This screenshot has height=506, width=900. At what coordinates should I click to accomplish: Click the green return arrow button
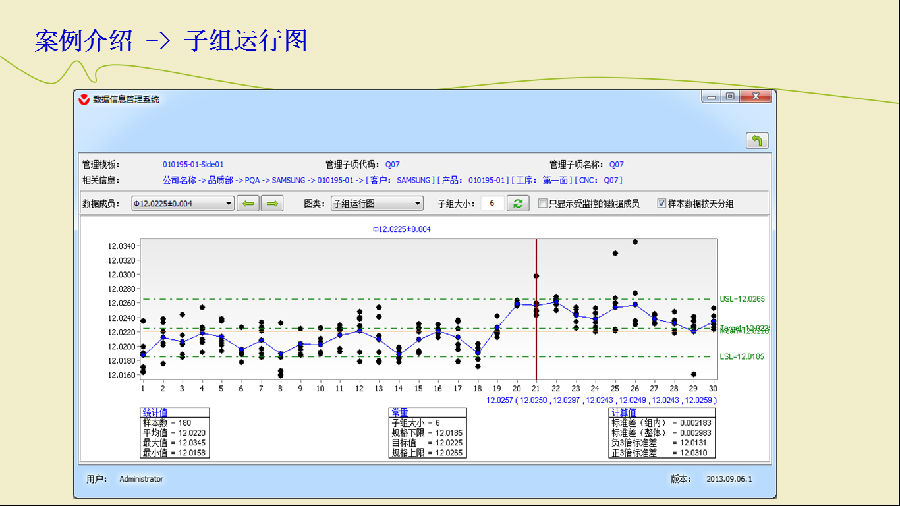(757, 141)
